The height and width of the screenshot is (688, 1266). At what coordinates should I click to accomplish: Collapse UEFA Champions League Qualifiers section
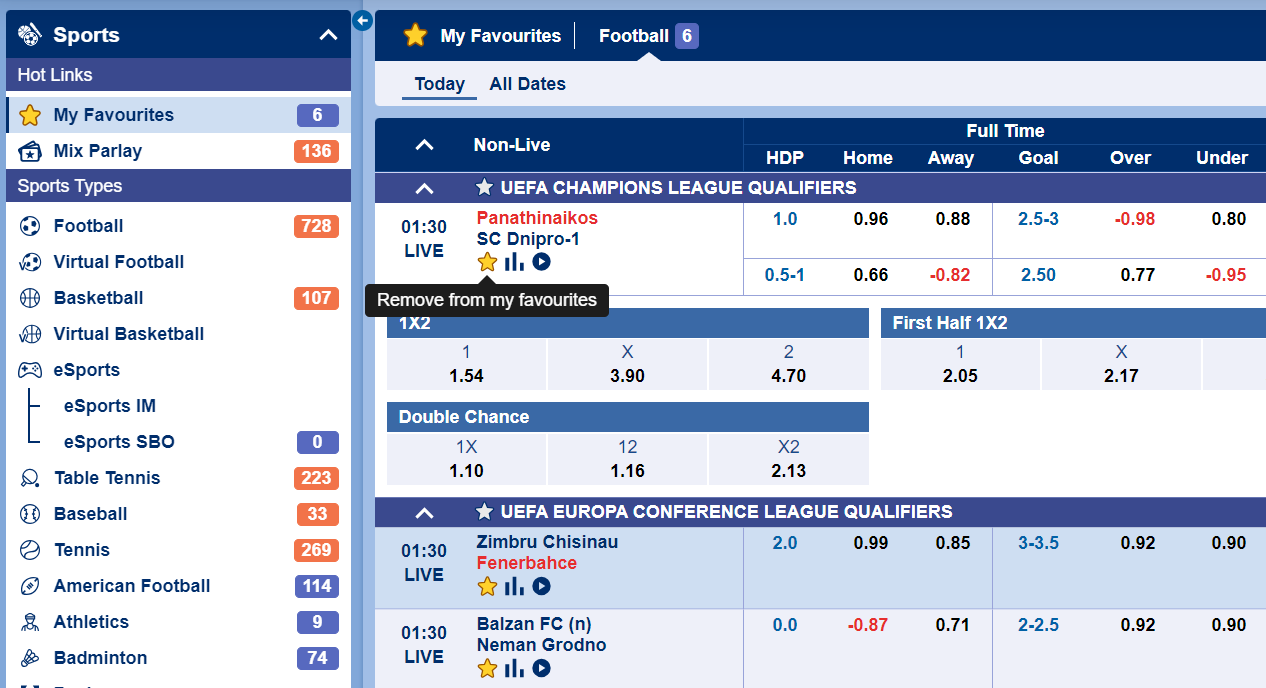424,188
